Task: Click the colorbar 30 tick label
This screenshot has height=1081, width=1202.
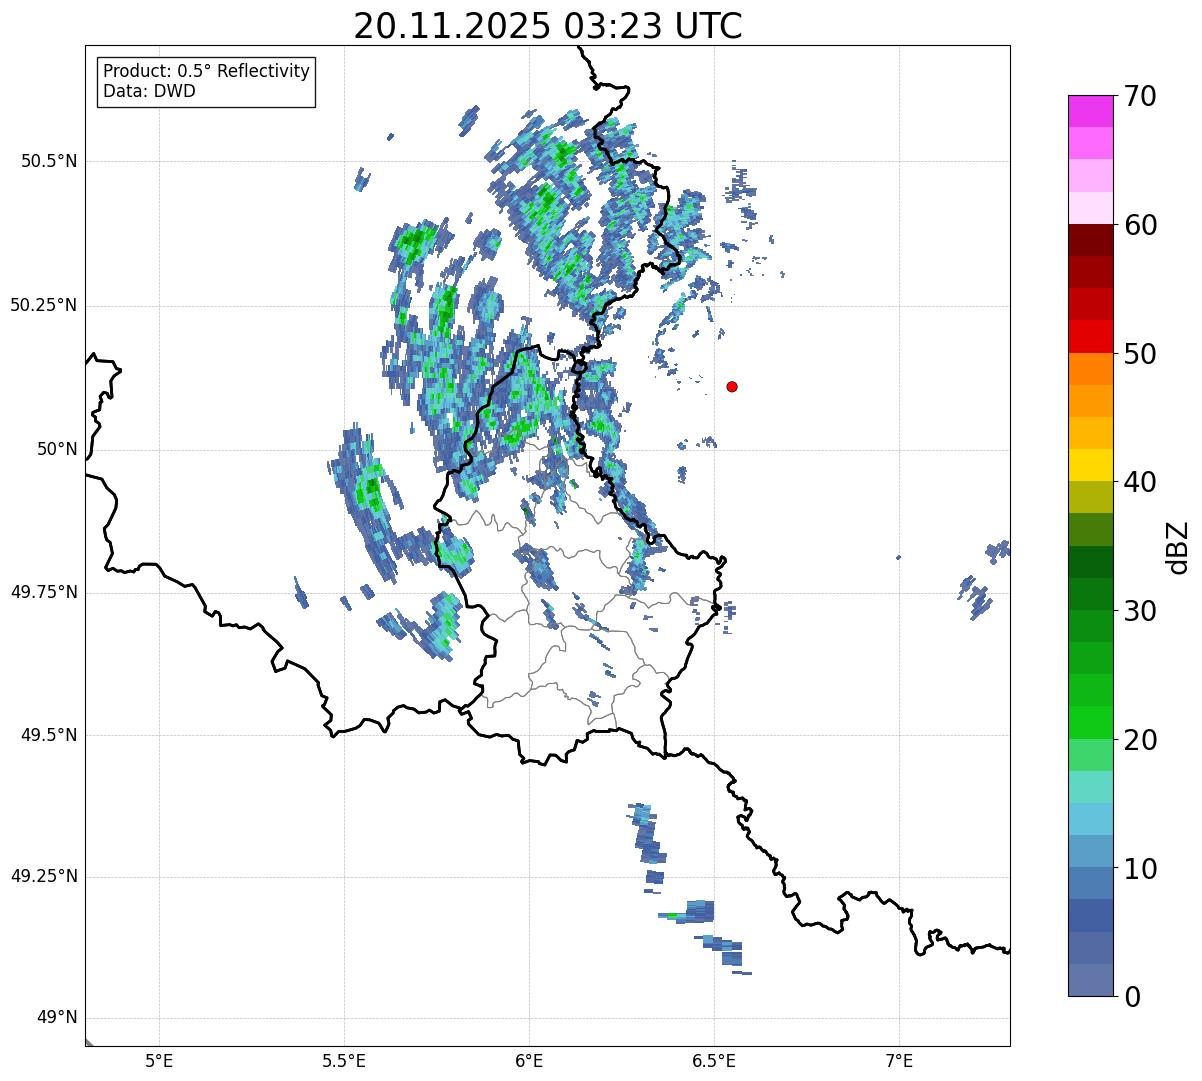Action: point(1140,611)
